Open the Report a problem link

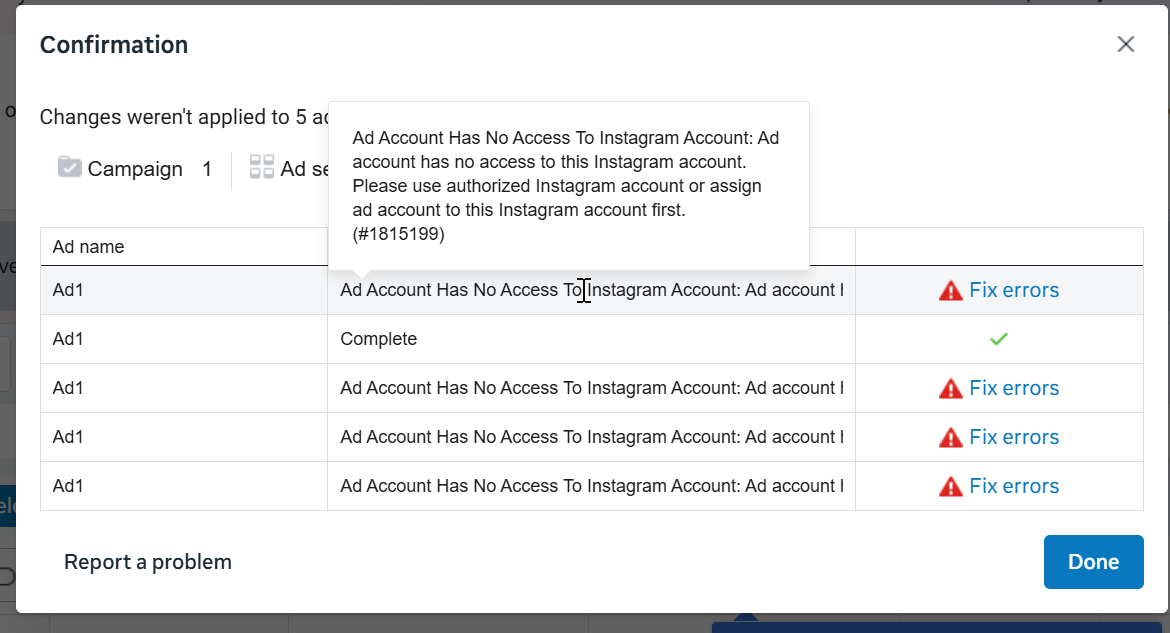click(x=148, y=562)
